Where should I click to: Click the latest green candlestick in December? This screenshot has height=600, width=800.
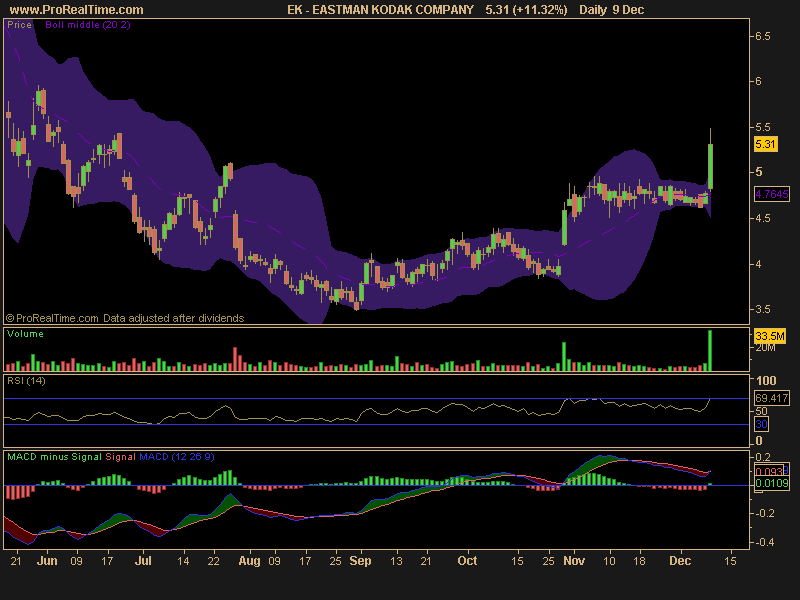tap(710, 167)
